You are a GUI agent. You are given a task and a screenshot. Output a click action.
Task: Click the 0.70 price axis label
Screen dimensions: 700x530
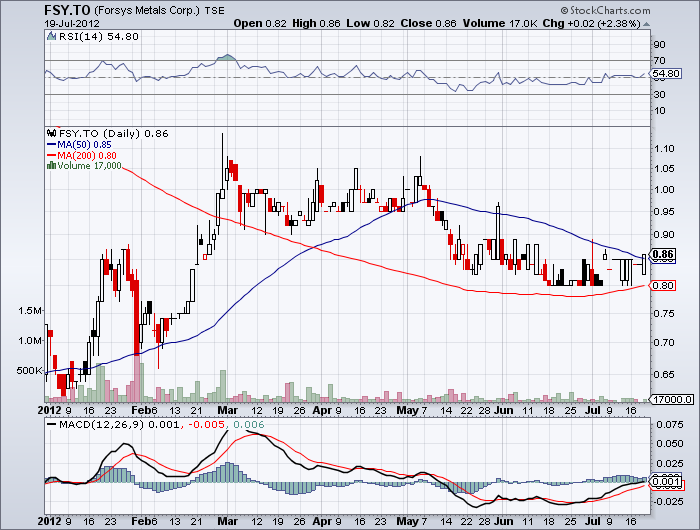[664, 343]
